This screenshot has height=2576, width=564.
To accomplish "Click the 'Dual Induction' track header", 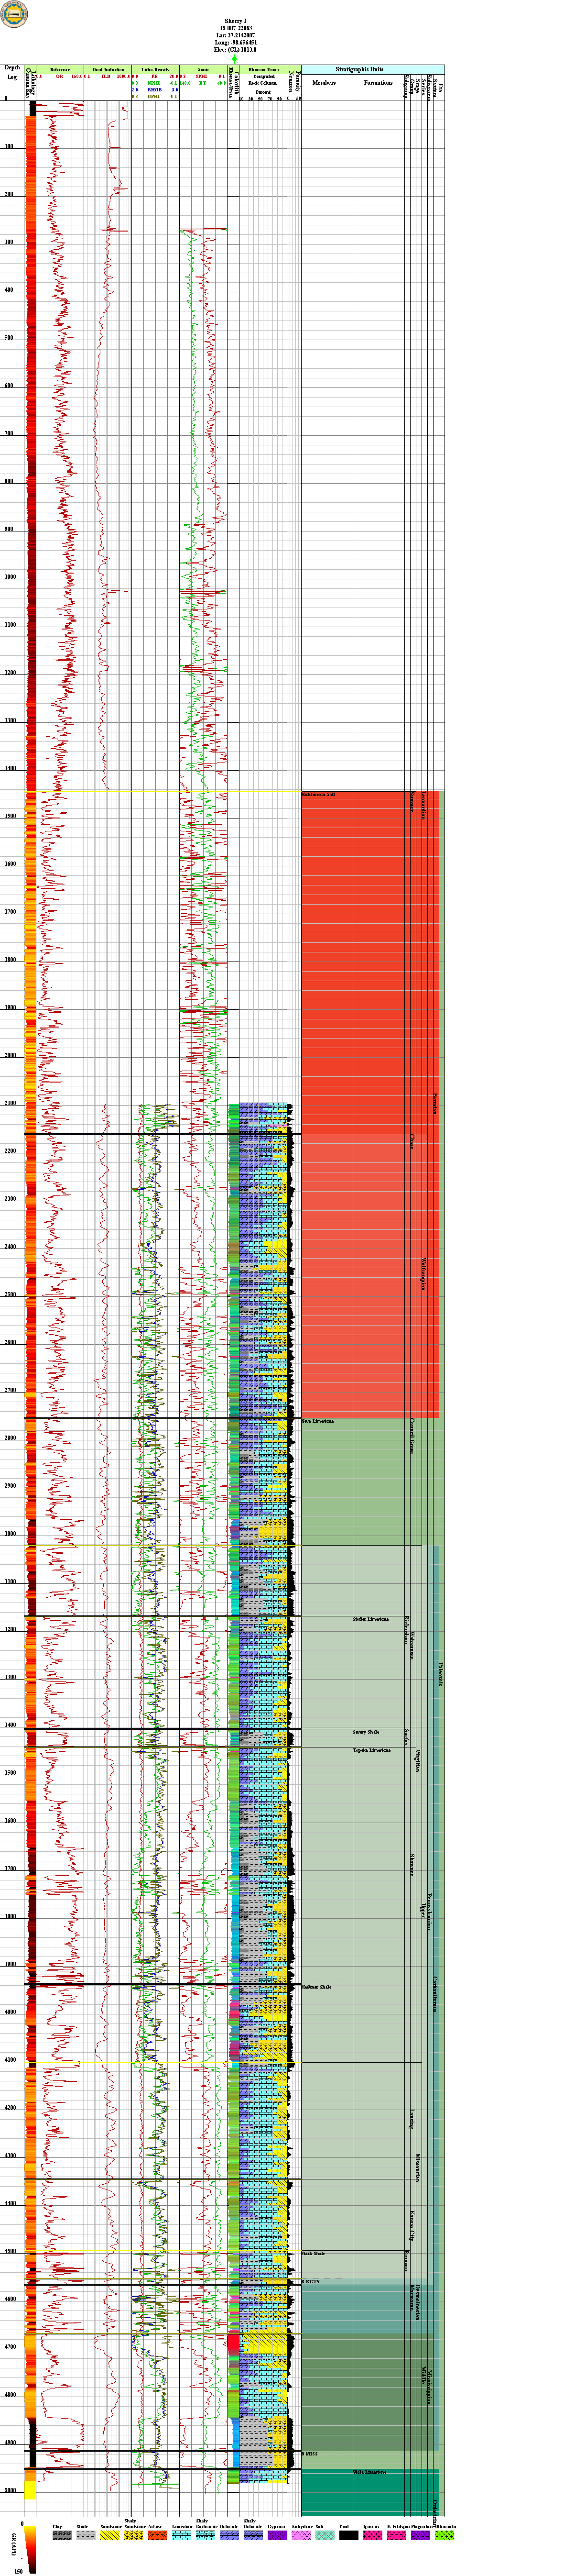I will (108, 69).
